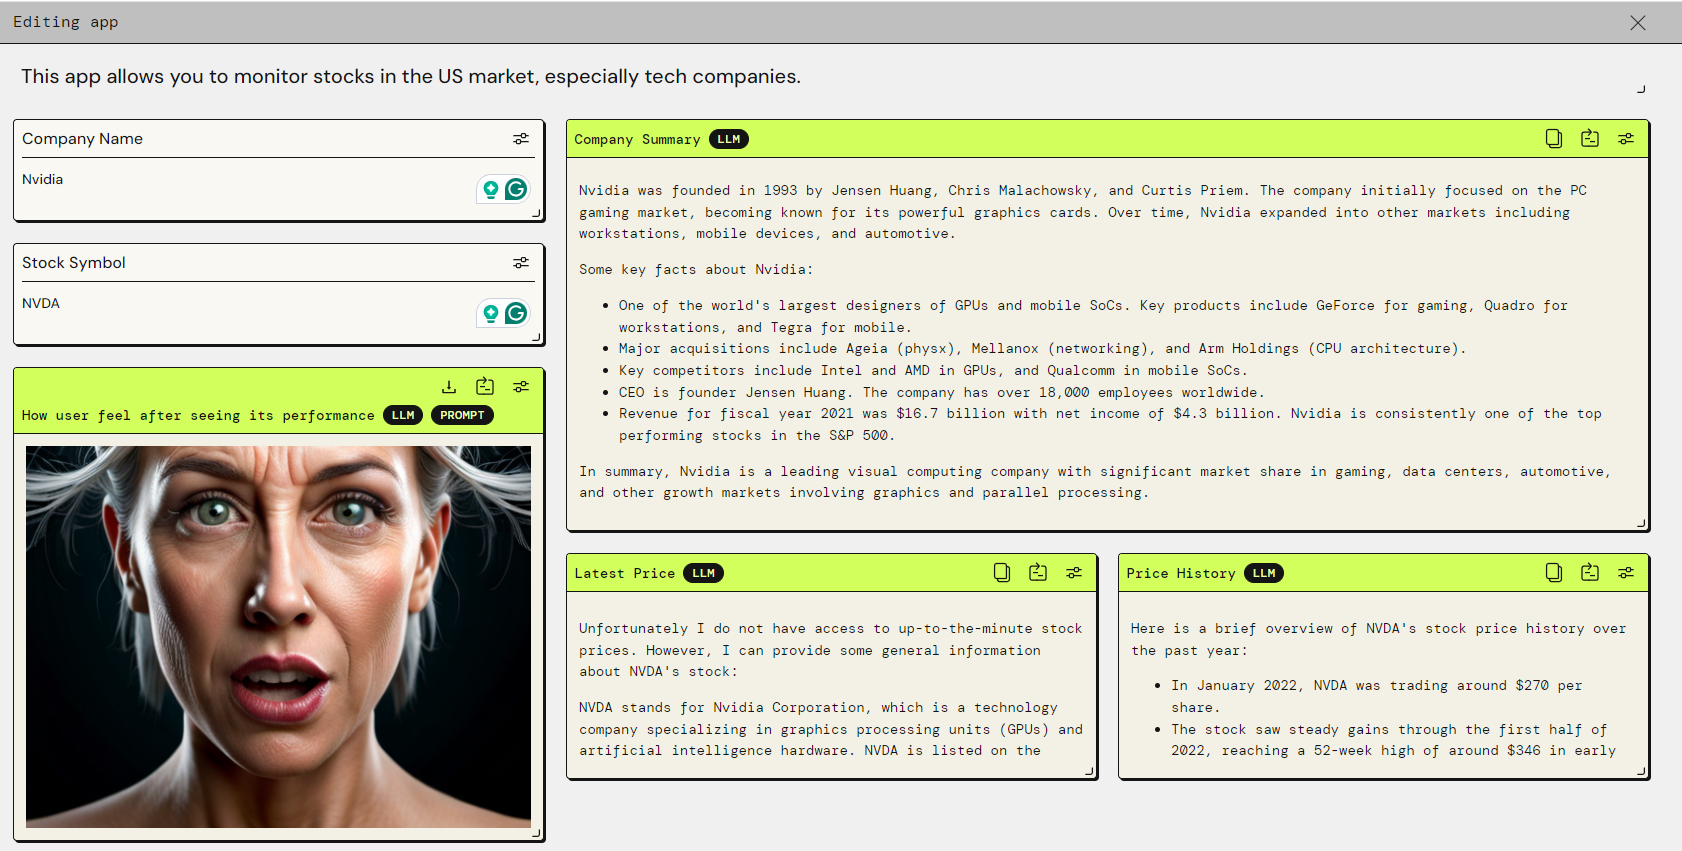Click the regenerate icon on image card
This screenshot has height=851, width=1682.
tap(485, 386)
